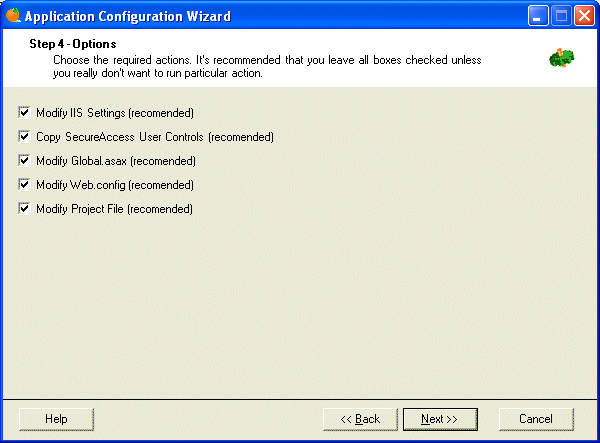The image size is (600, 443).
Task: Cancel the configuration wizard
Action: (536, 419)
